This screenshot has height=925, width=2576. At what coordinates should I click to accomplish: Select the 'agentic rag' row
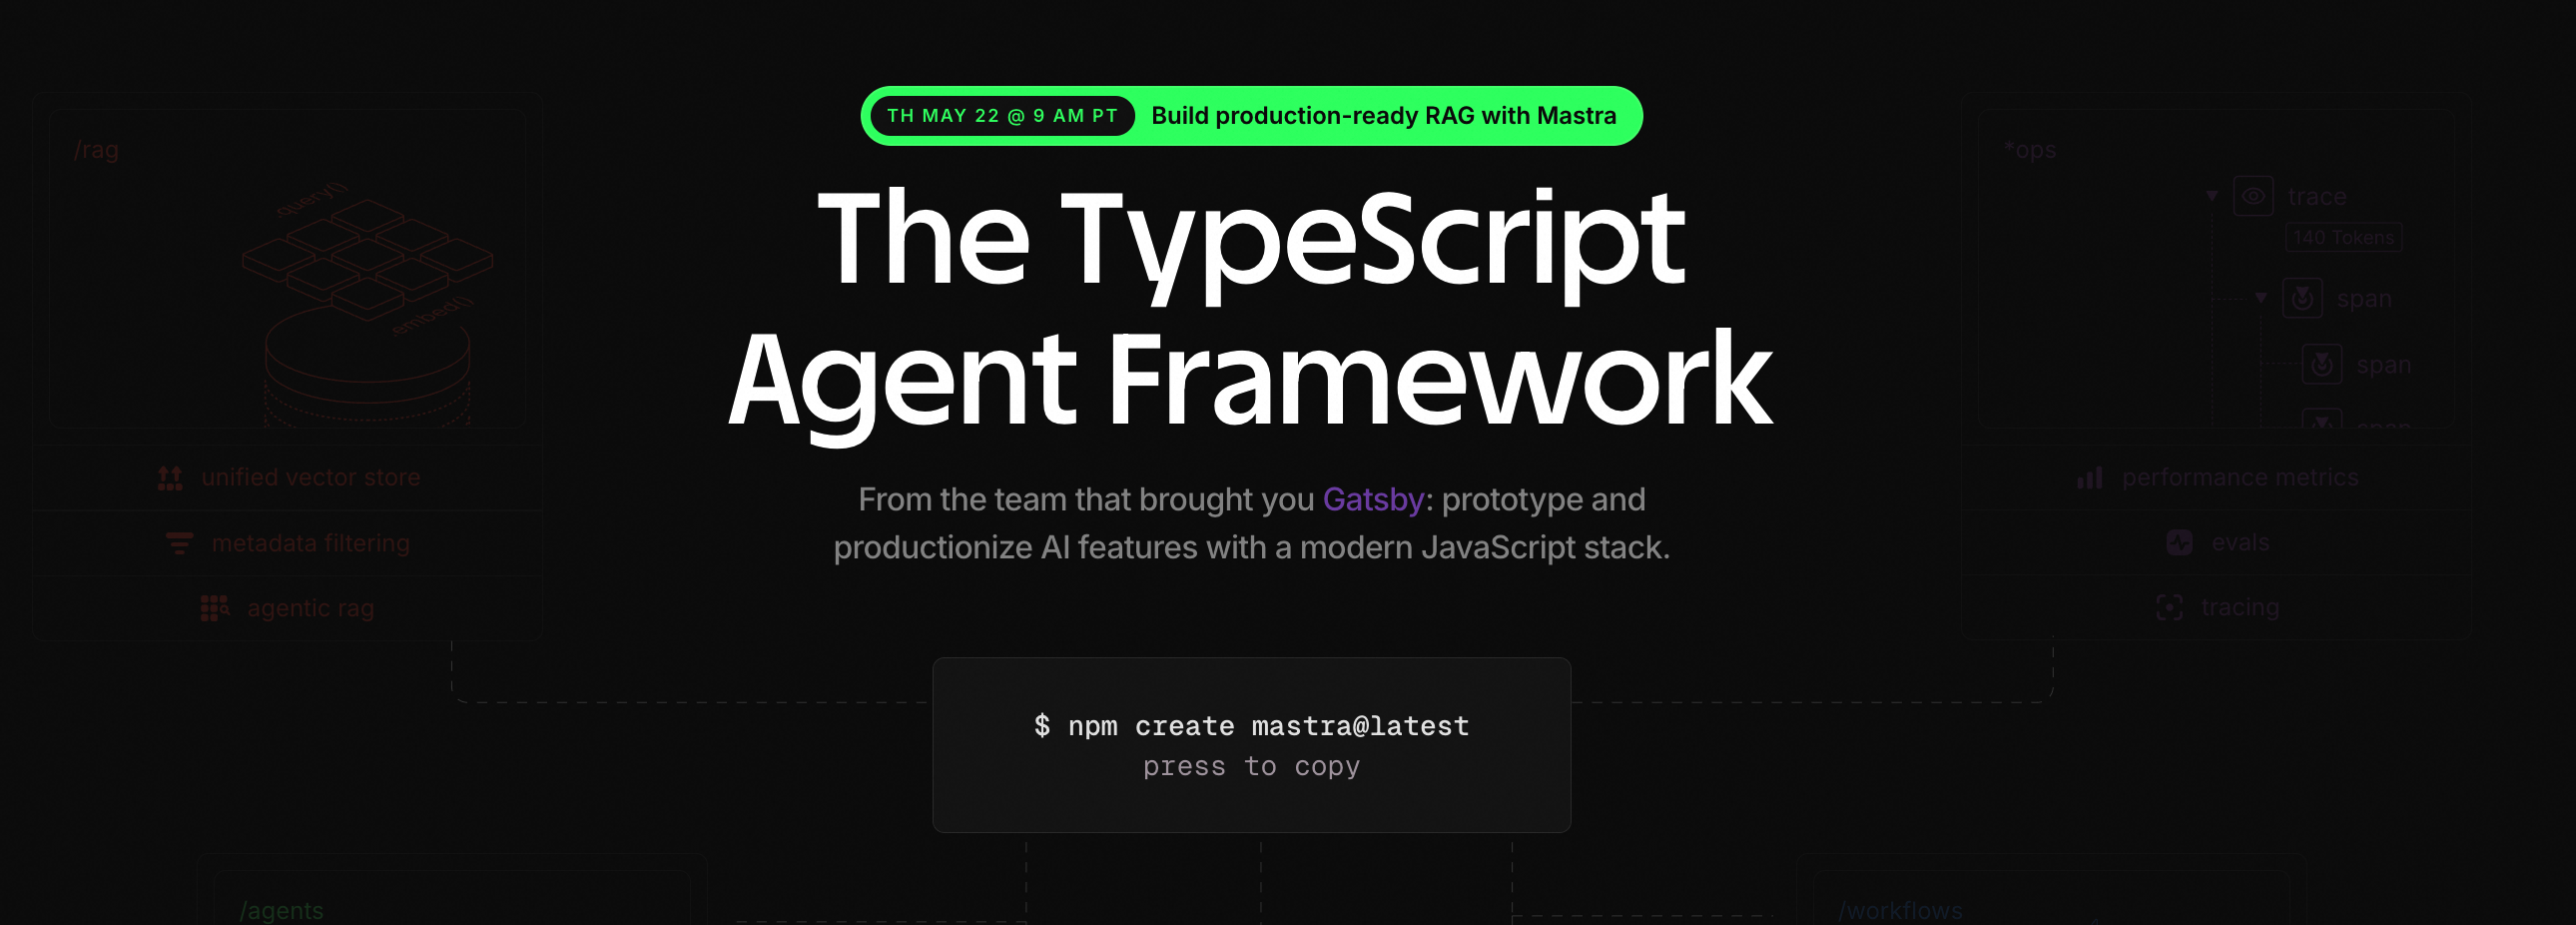coord(288,608)
